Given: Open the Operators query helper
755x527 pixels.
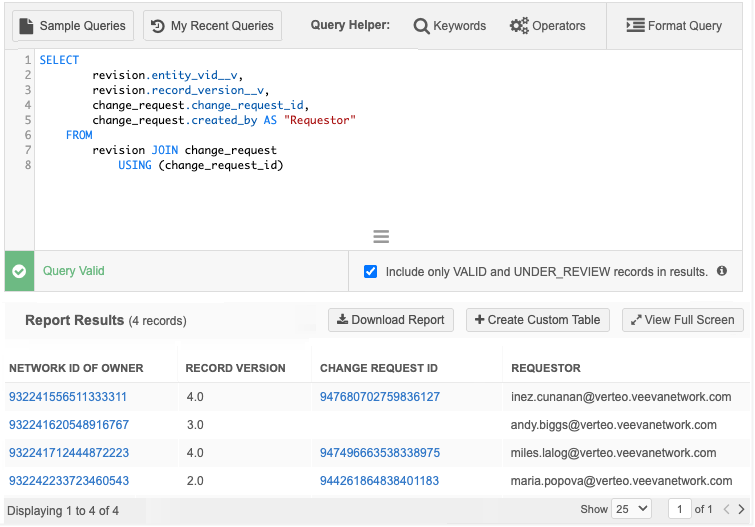Looking at the screenshot, I should [547, 26].
